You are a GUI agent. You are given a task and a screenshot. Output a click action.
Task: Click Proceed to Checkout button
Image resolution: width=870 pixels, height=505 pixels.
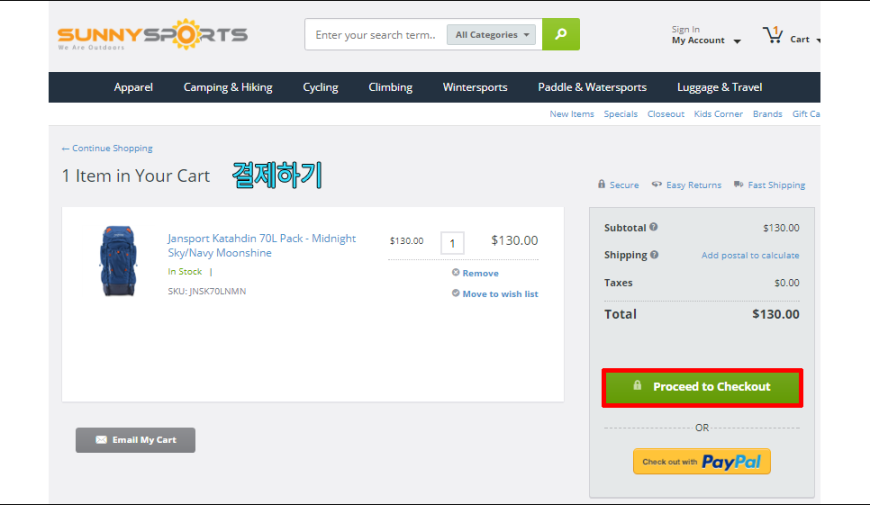point(702,387)
